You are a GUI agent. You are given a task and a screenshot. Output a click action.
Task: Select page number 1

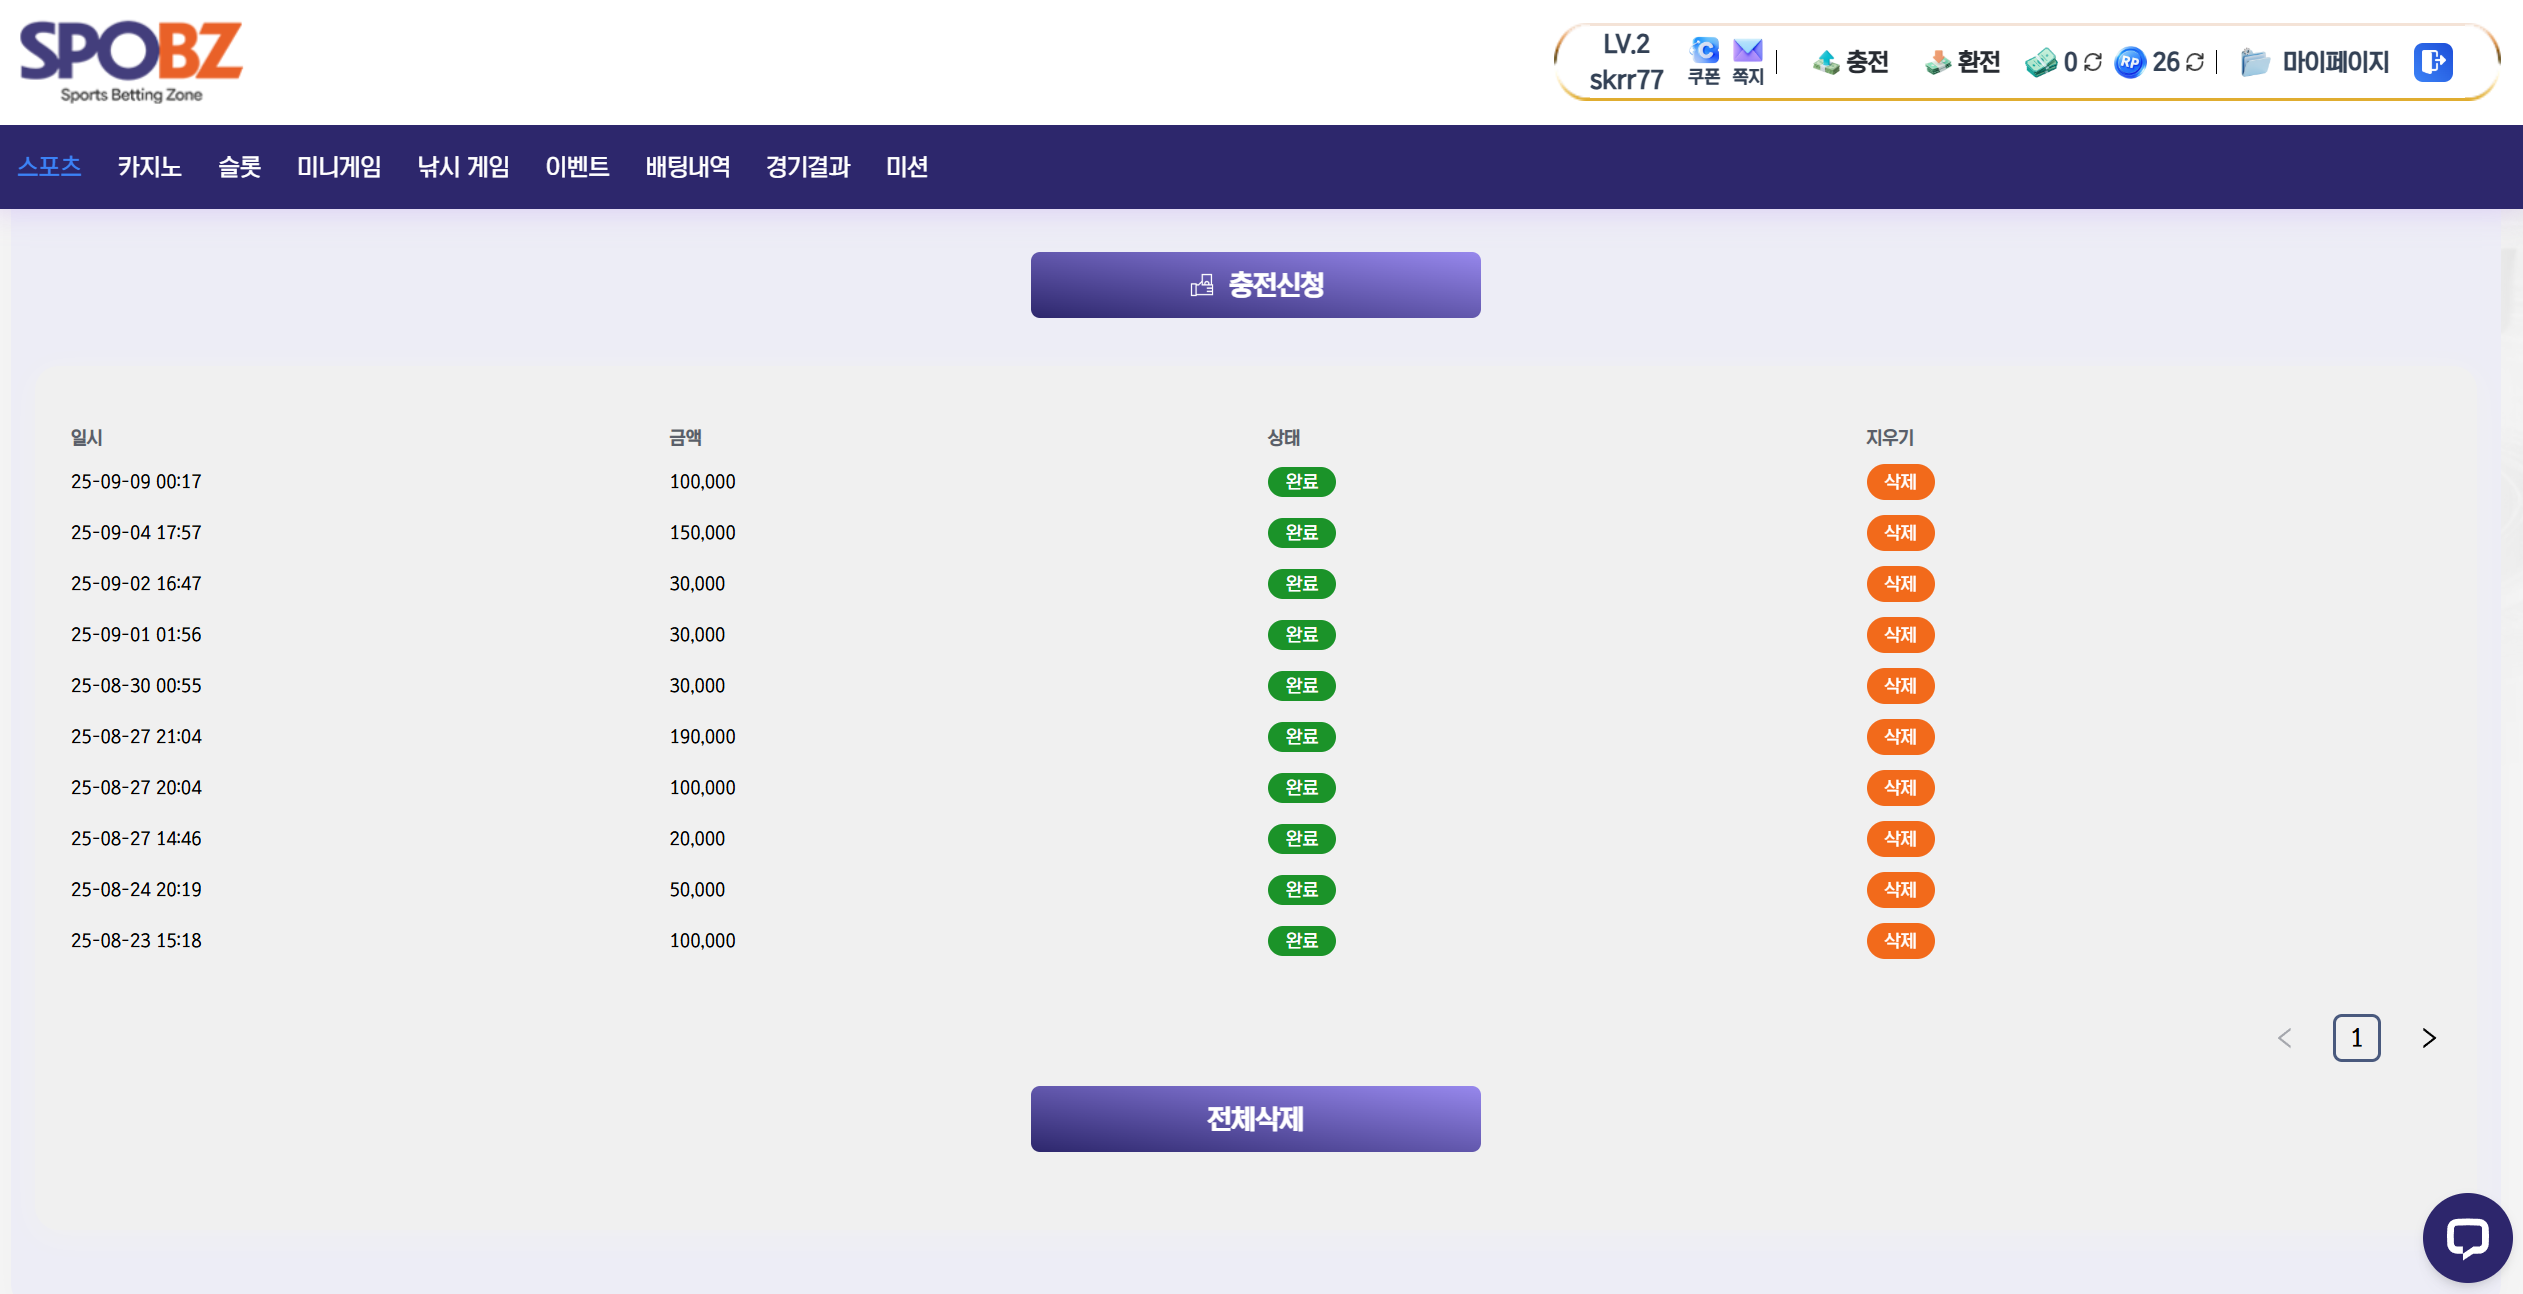pos(2356,1038)
